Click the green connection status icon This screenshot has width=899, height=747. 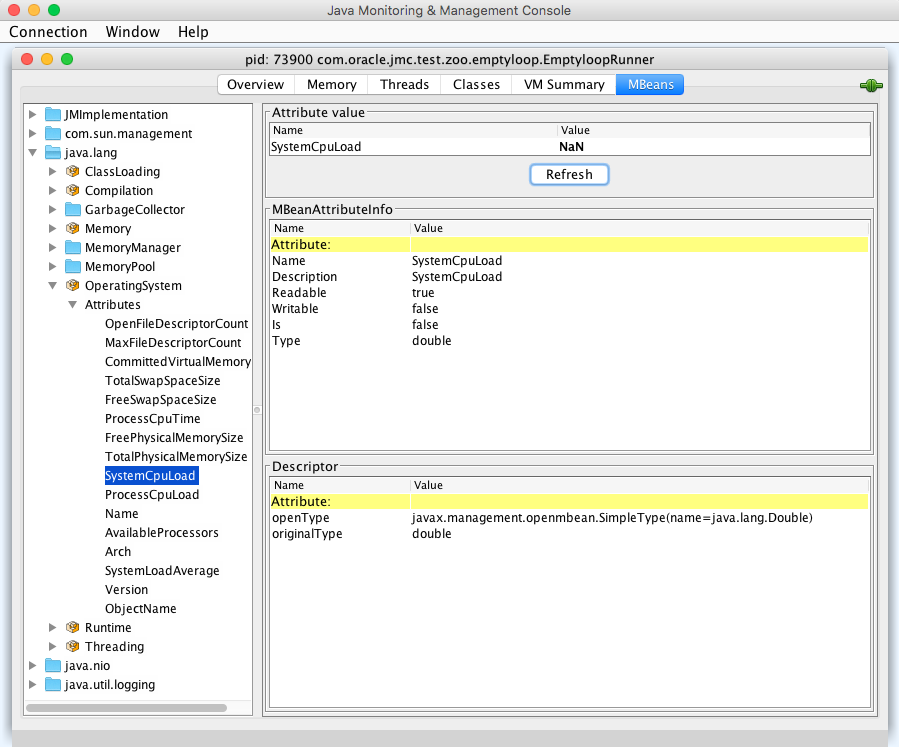(870, 85)
